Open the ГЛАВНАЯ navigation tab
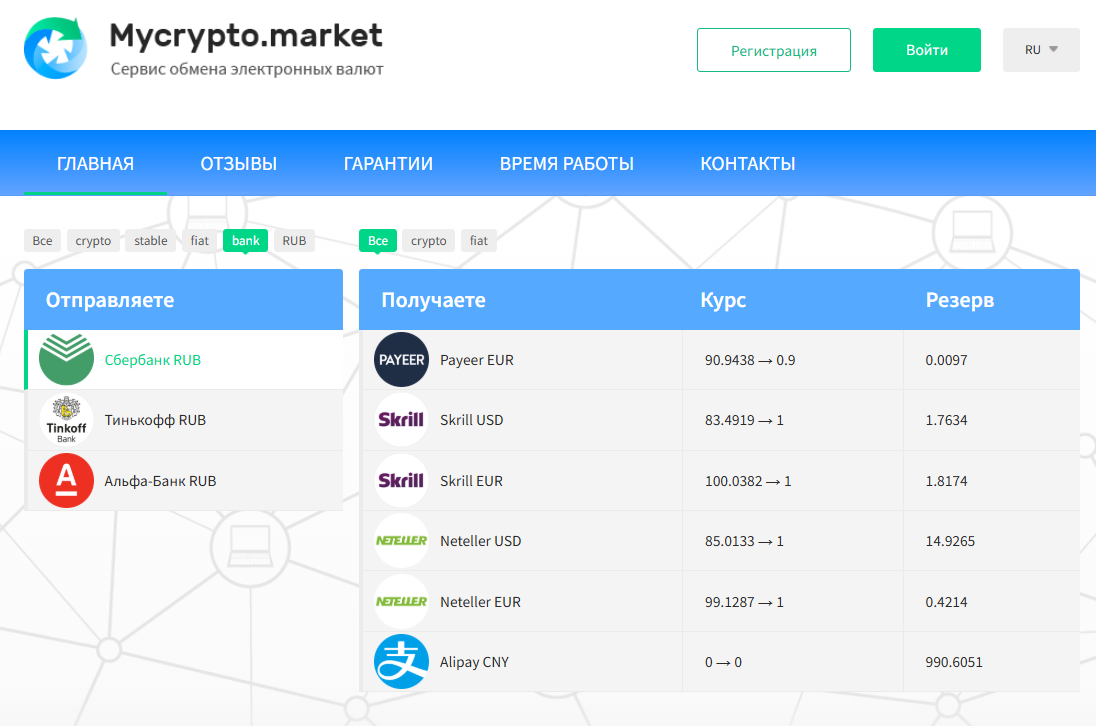 95,164
